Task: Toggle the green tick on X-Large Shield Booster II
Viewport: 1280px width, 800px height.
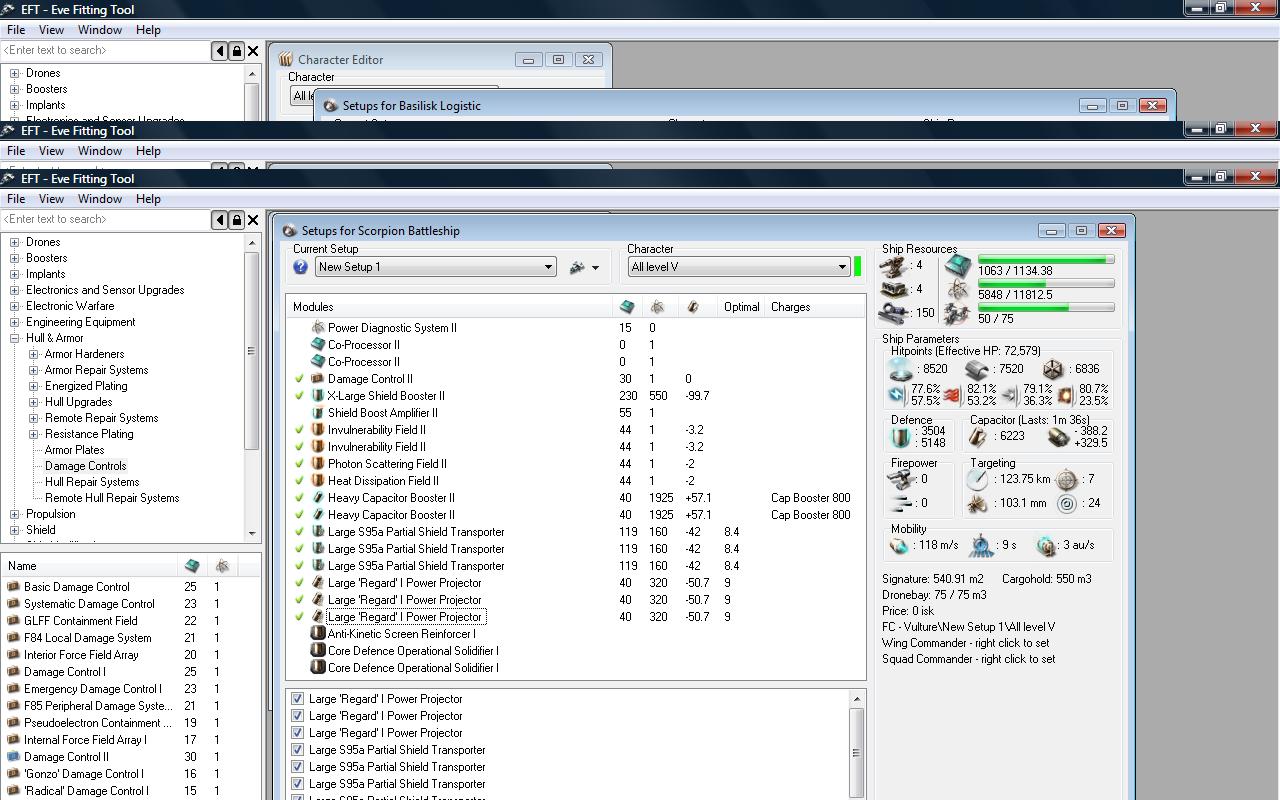Action: (299, 396)
